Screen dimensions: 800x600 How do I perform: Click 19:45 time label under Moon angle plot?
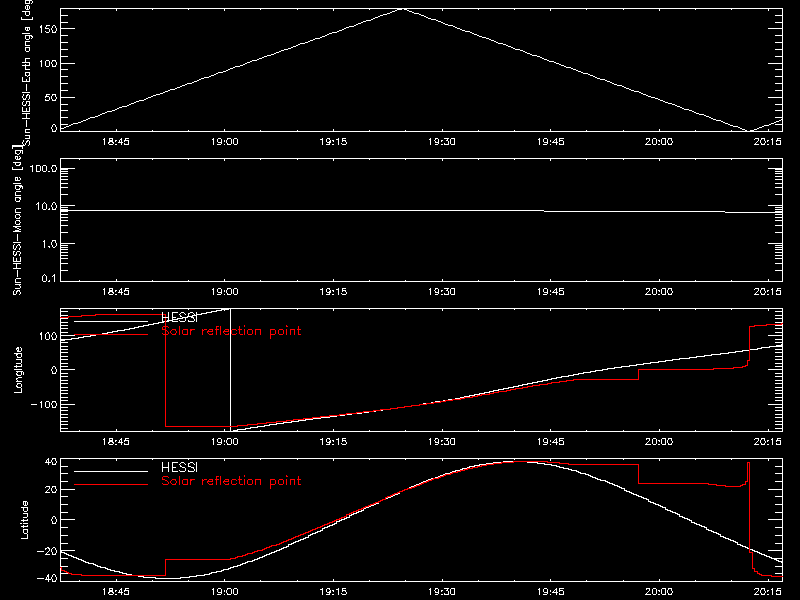tap(551, 292)
